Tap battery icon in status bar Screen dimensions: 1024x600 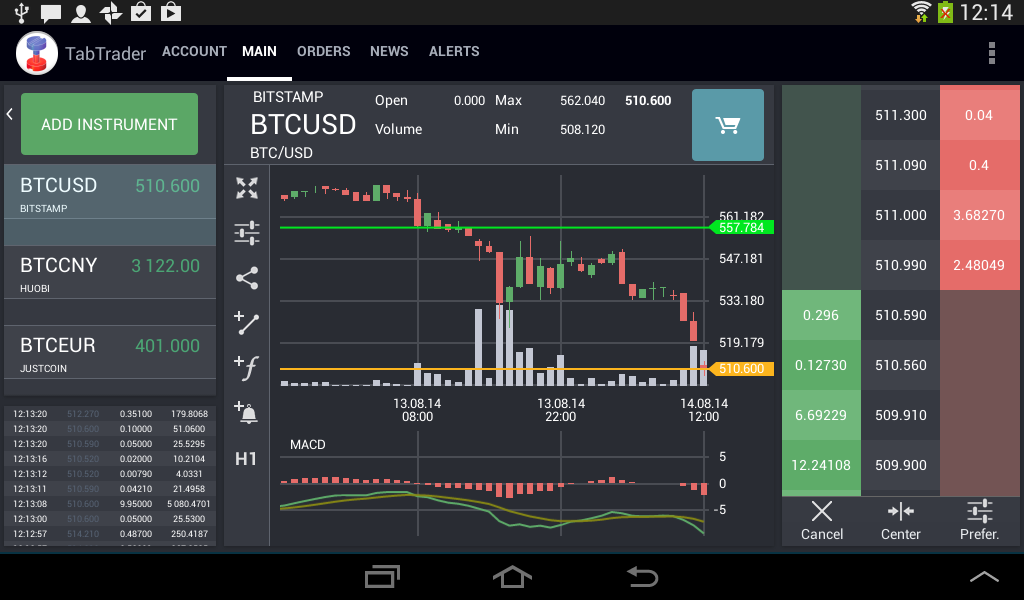point(945,12)
